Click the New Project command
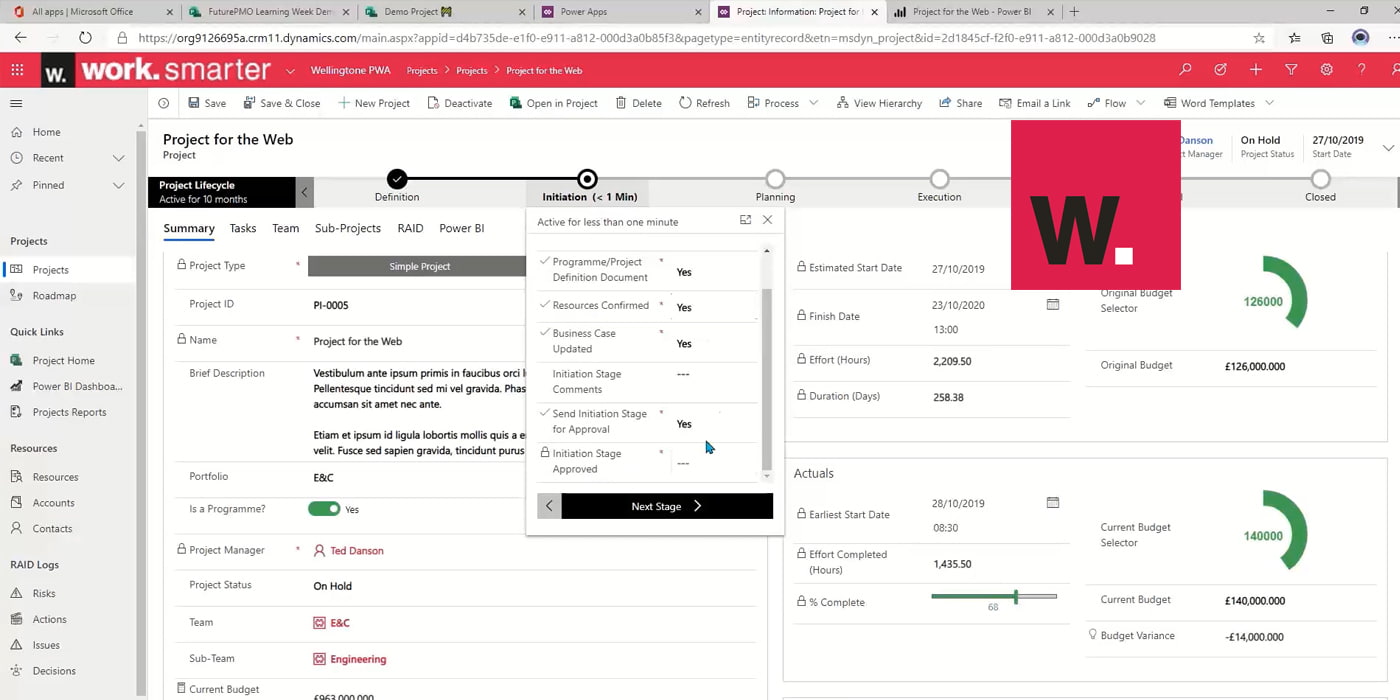 tap(374, 103)
